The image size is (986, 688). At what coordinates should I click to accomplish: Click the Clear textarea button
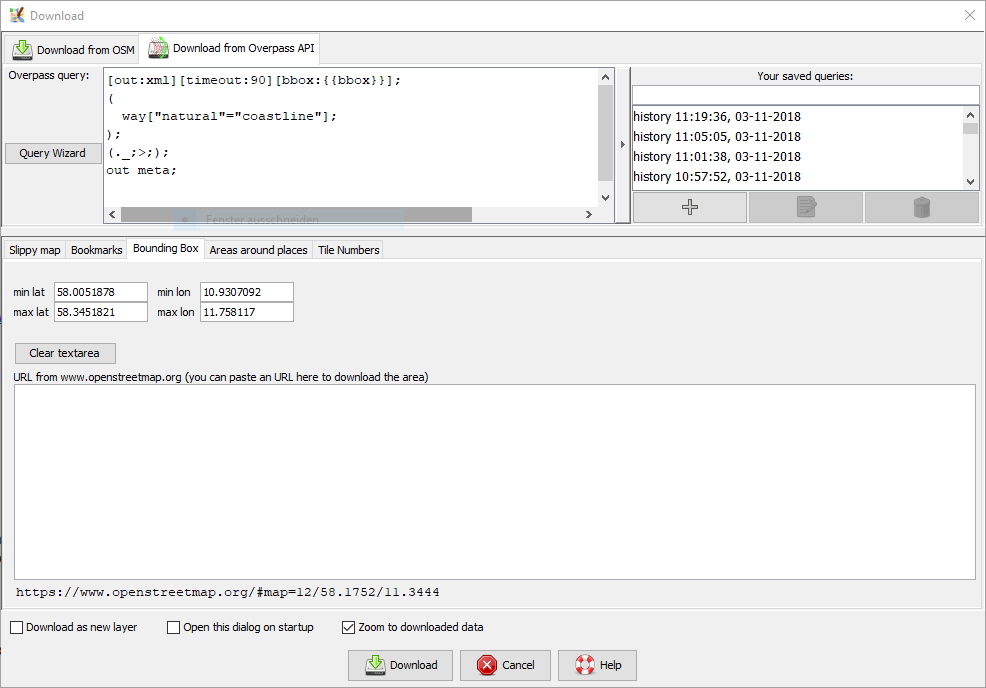click(x=65, y=353)
